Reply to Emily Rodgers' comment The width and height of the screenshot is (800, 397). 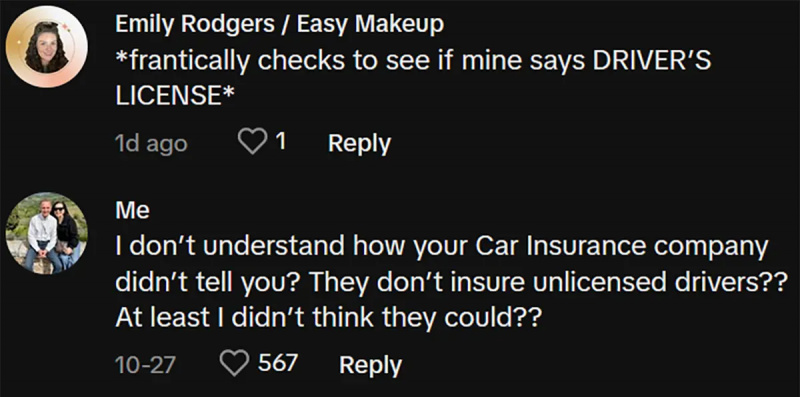click(x=359, y=143)
